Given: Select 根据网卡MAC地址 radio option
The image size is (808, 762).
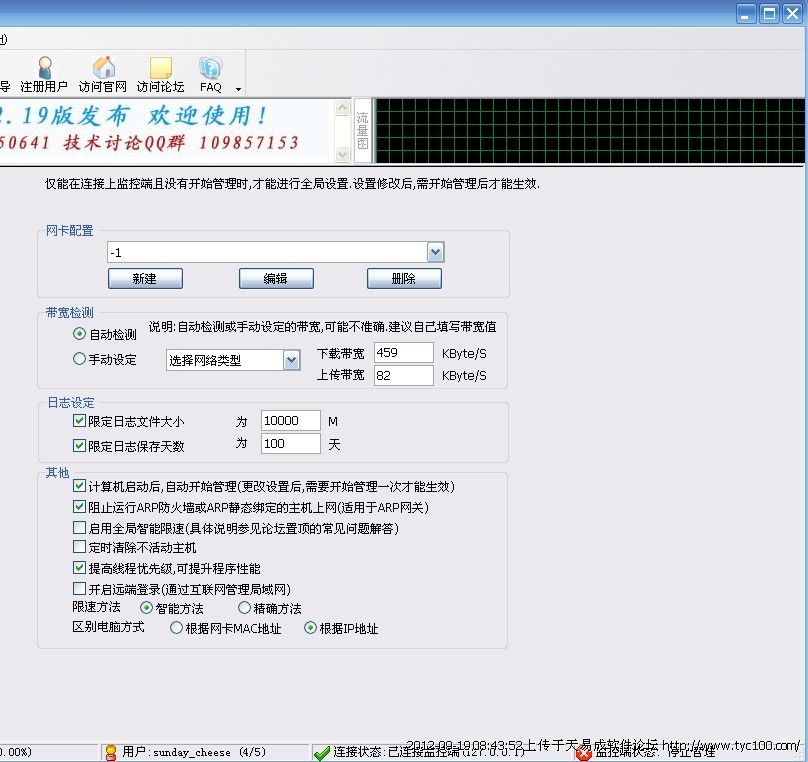Looking at the screenshot, I should (176, 629).
